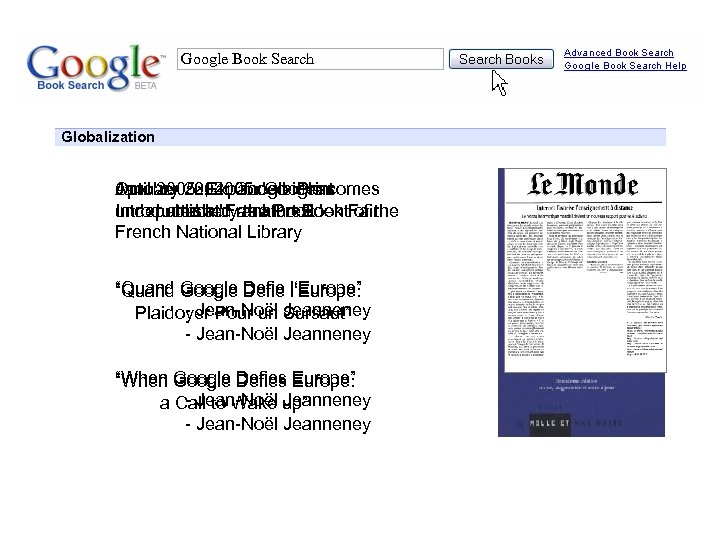Image resolution: width=720 pixels, height=540 pixels.
Task: Click the Google Book Search input field
Action: click(310, 59)
